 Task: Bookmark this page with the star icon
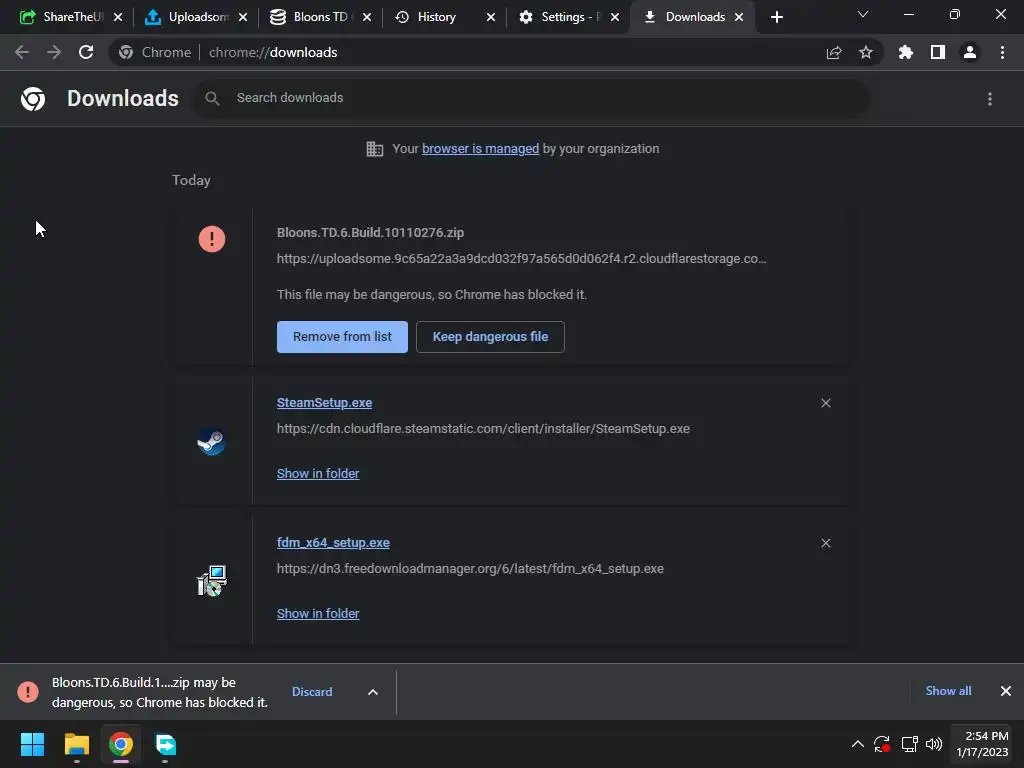866,52
